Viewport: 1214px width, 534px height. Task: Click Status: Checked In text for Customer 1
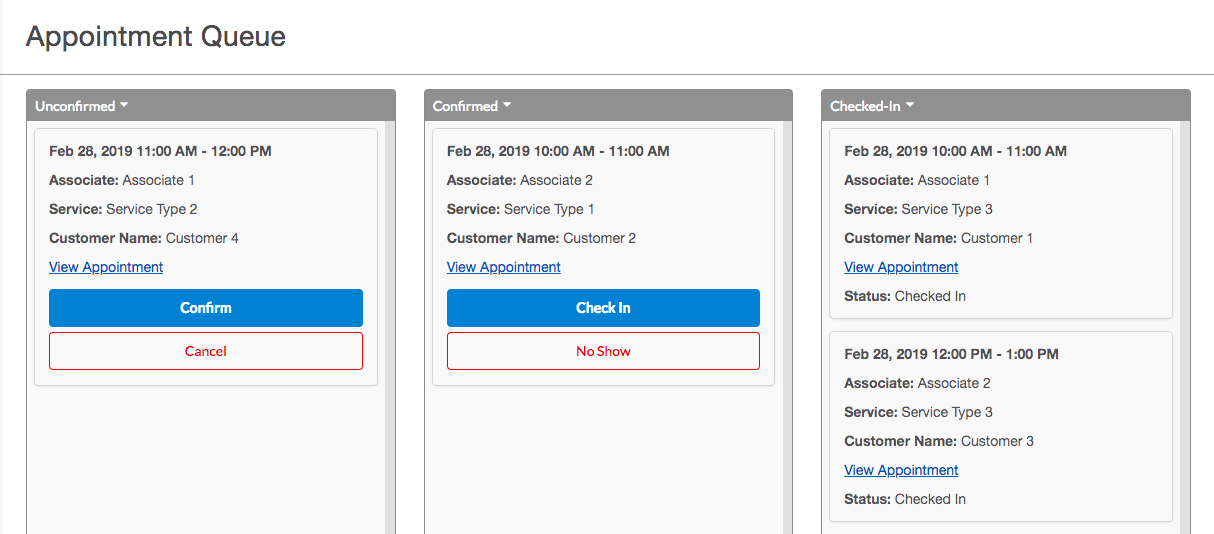point(905,296)
